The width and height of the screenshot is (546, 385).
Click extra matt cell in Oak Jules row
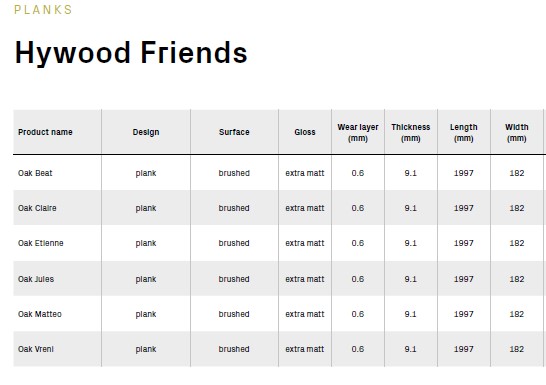coord(305,279)
